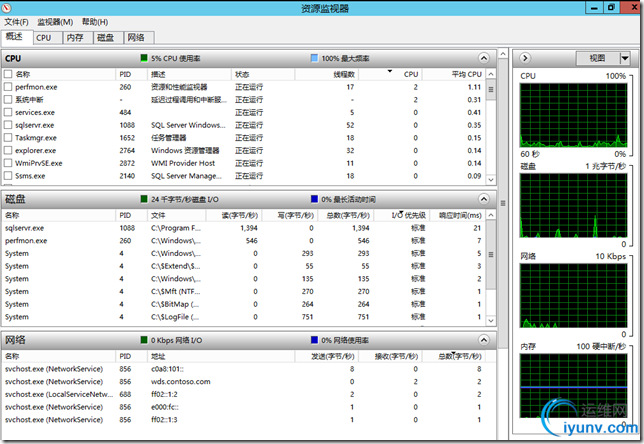Open the 帮助(H) menu
644x444 pixels.
(x=95, y=22)
